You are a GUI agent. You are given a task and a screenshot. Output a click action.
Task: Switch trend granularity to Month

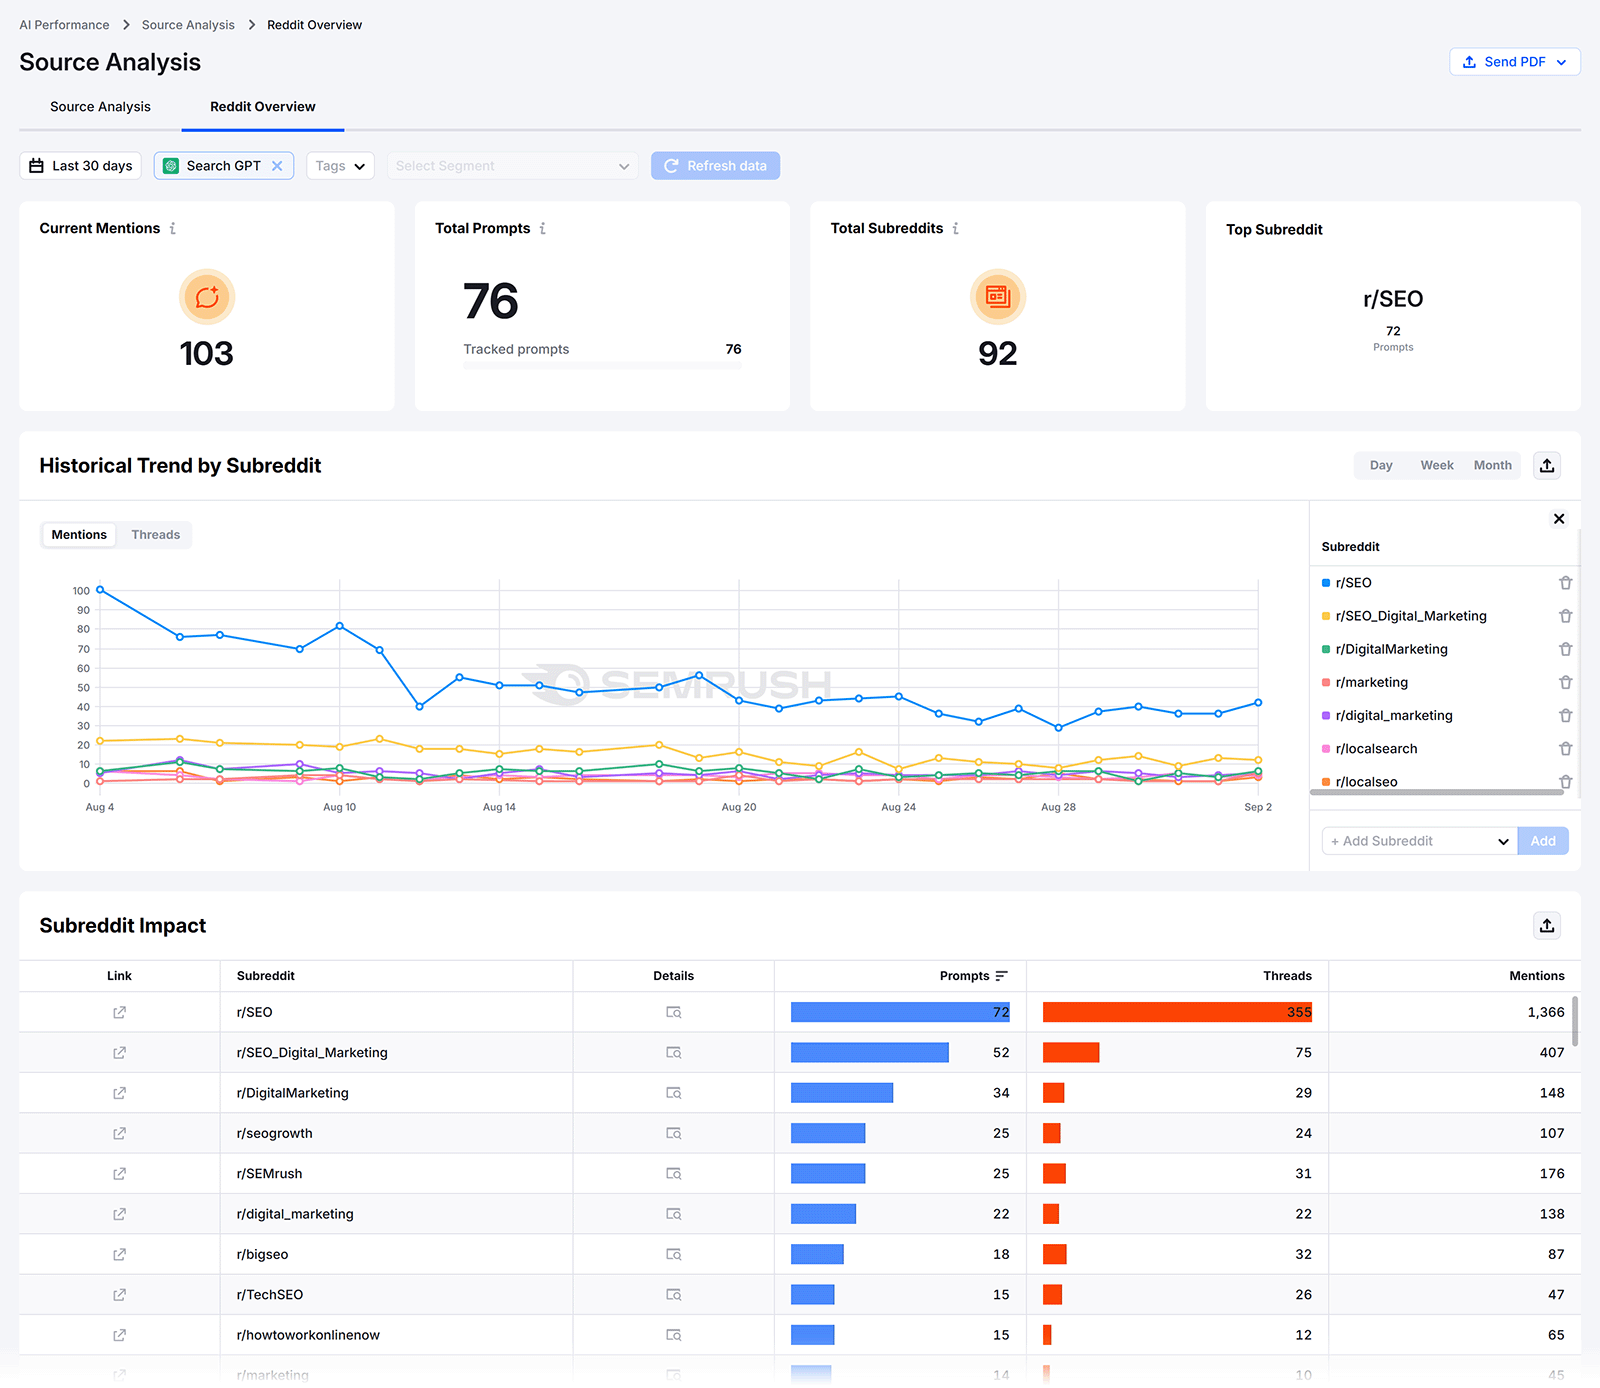pyautogui.click(x=1492, y=465)
